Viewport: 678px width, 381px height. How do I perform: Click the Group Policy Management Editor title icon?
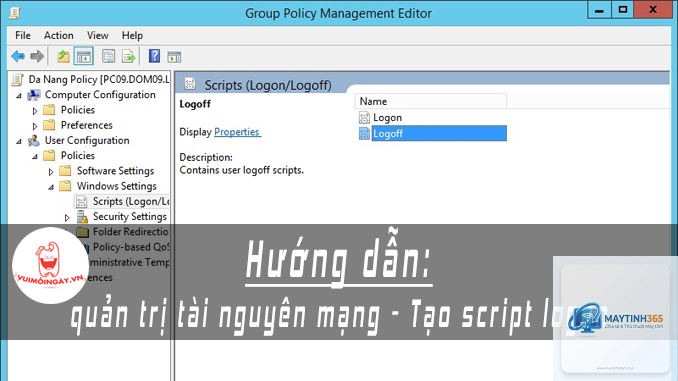click(15, 13)
